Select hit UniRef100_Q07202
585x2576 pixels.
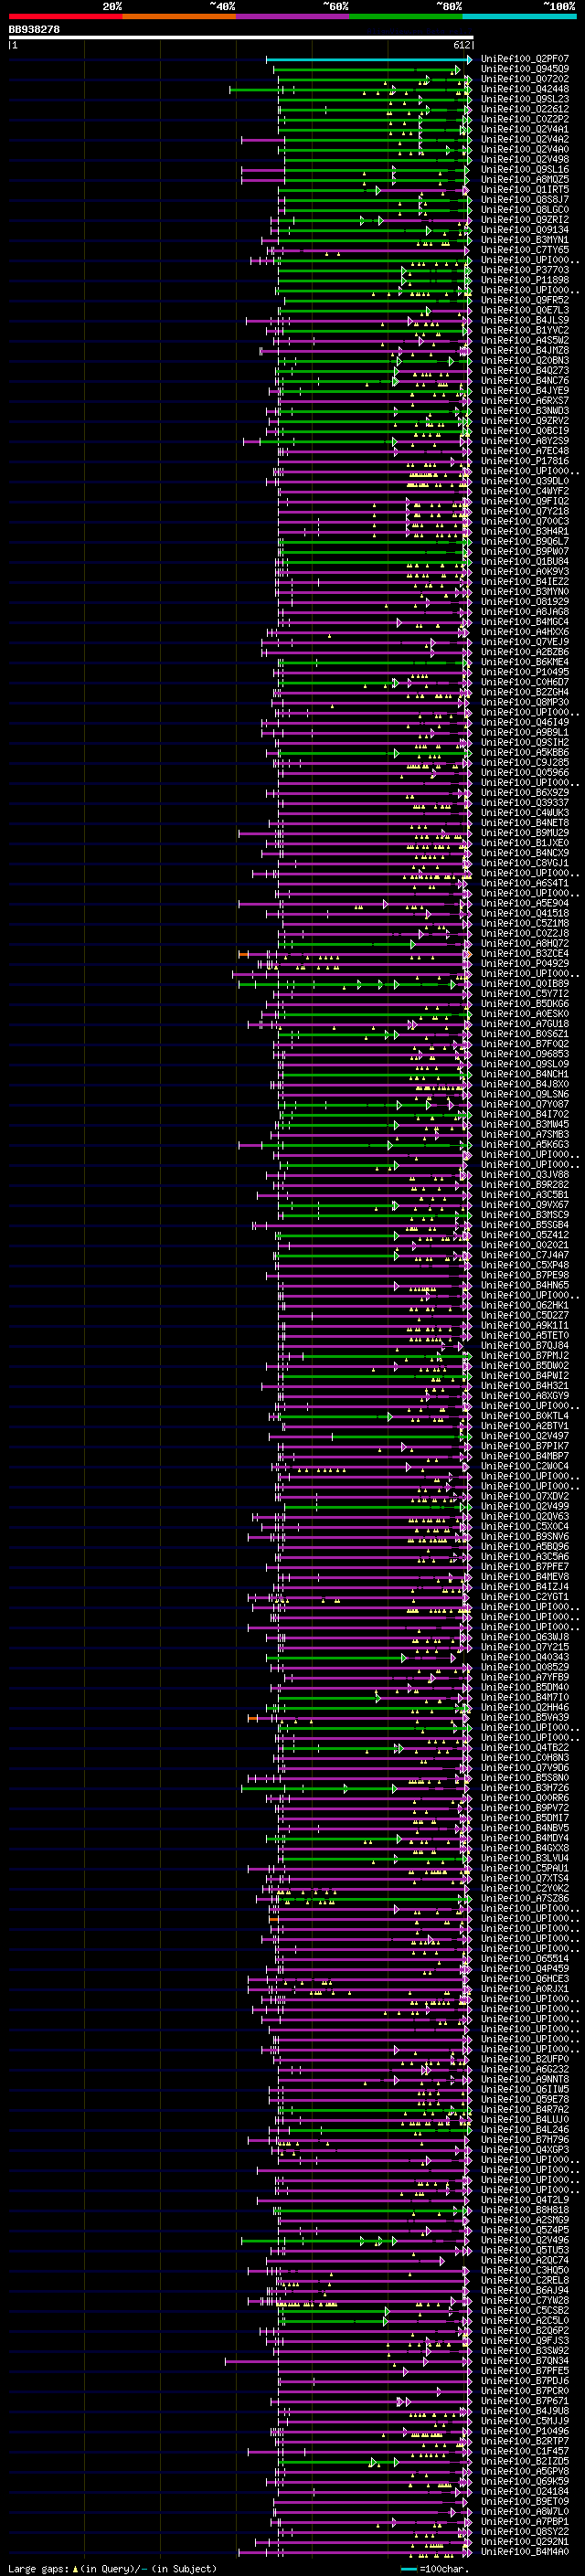click(x=524, y=79)
